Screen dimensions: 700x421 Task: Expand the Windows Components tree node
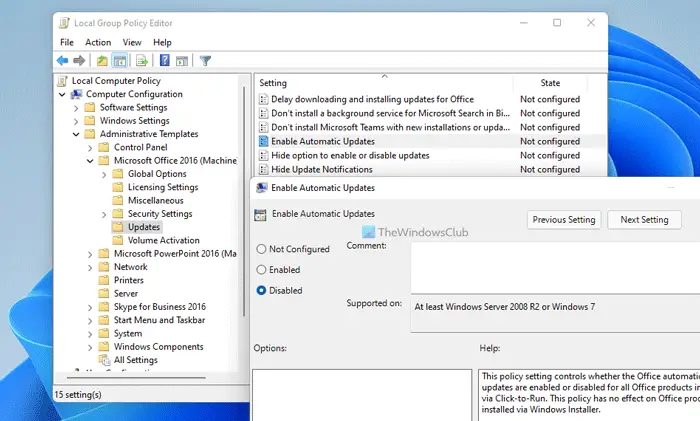click(90, 347)
